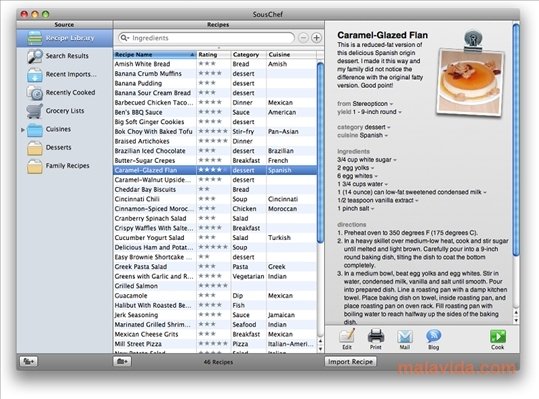Screen dimensions: 539x399
Task: Select the 'Greek Pasta Salad' recipe
Action: [x=141, y=267]
